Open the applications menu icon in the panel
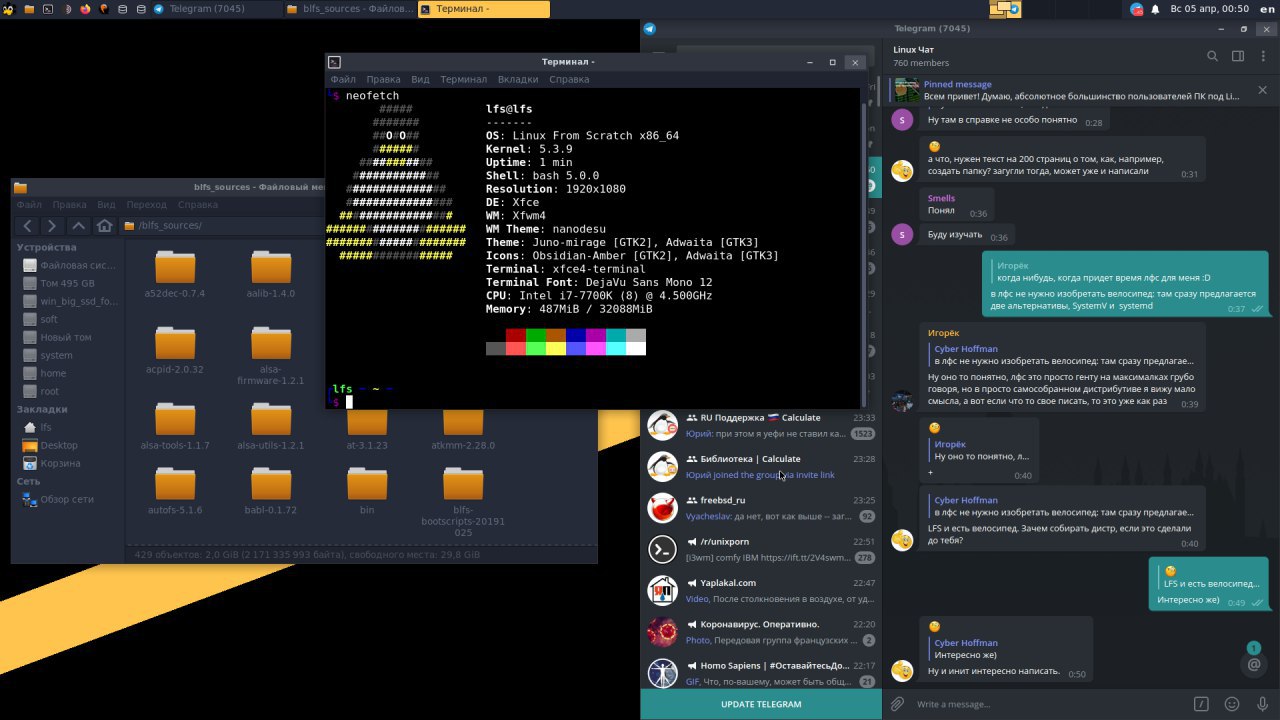 point(8,9)
